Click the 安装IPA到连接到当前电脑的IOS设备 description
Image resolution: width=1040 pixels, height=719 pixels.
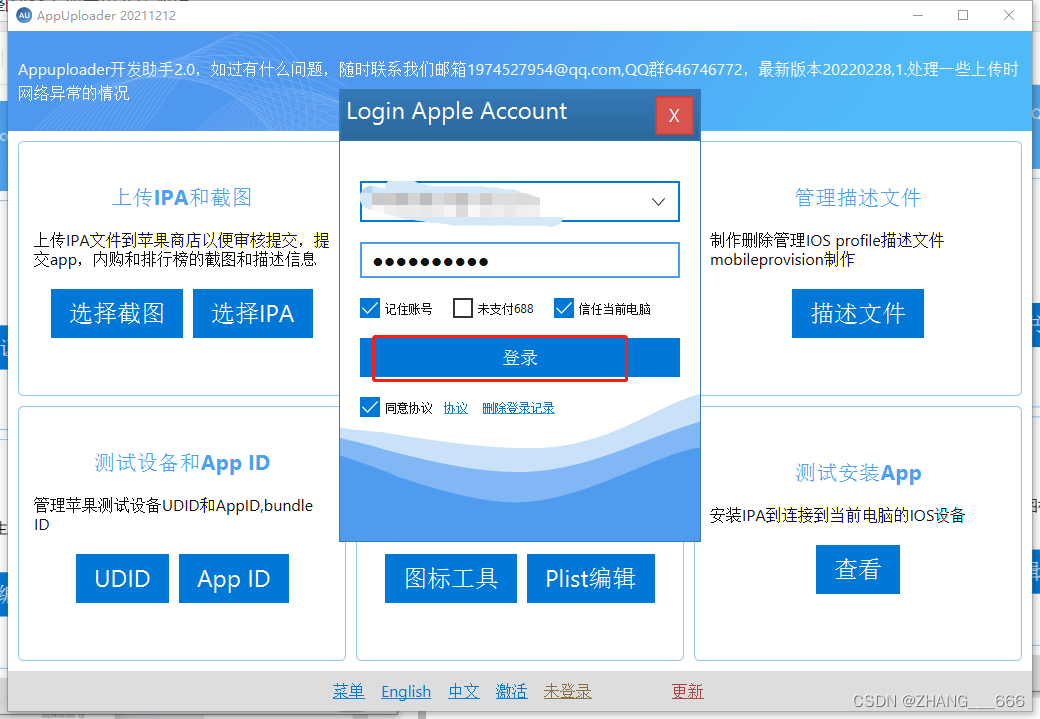tap(837, 515)
